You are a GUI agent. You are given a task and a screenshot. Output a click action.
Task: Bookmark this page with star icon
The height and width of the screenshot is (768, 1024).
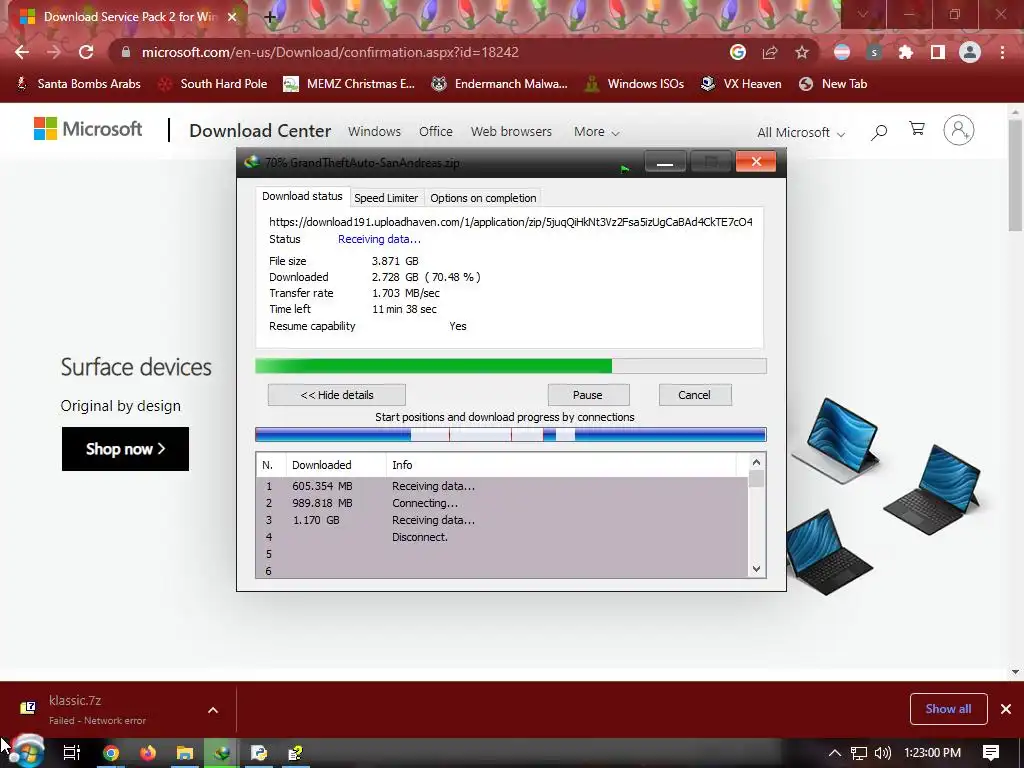[x=802, y=52]
